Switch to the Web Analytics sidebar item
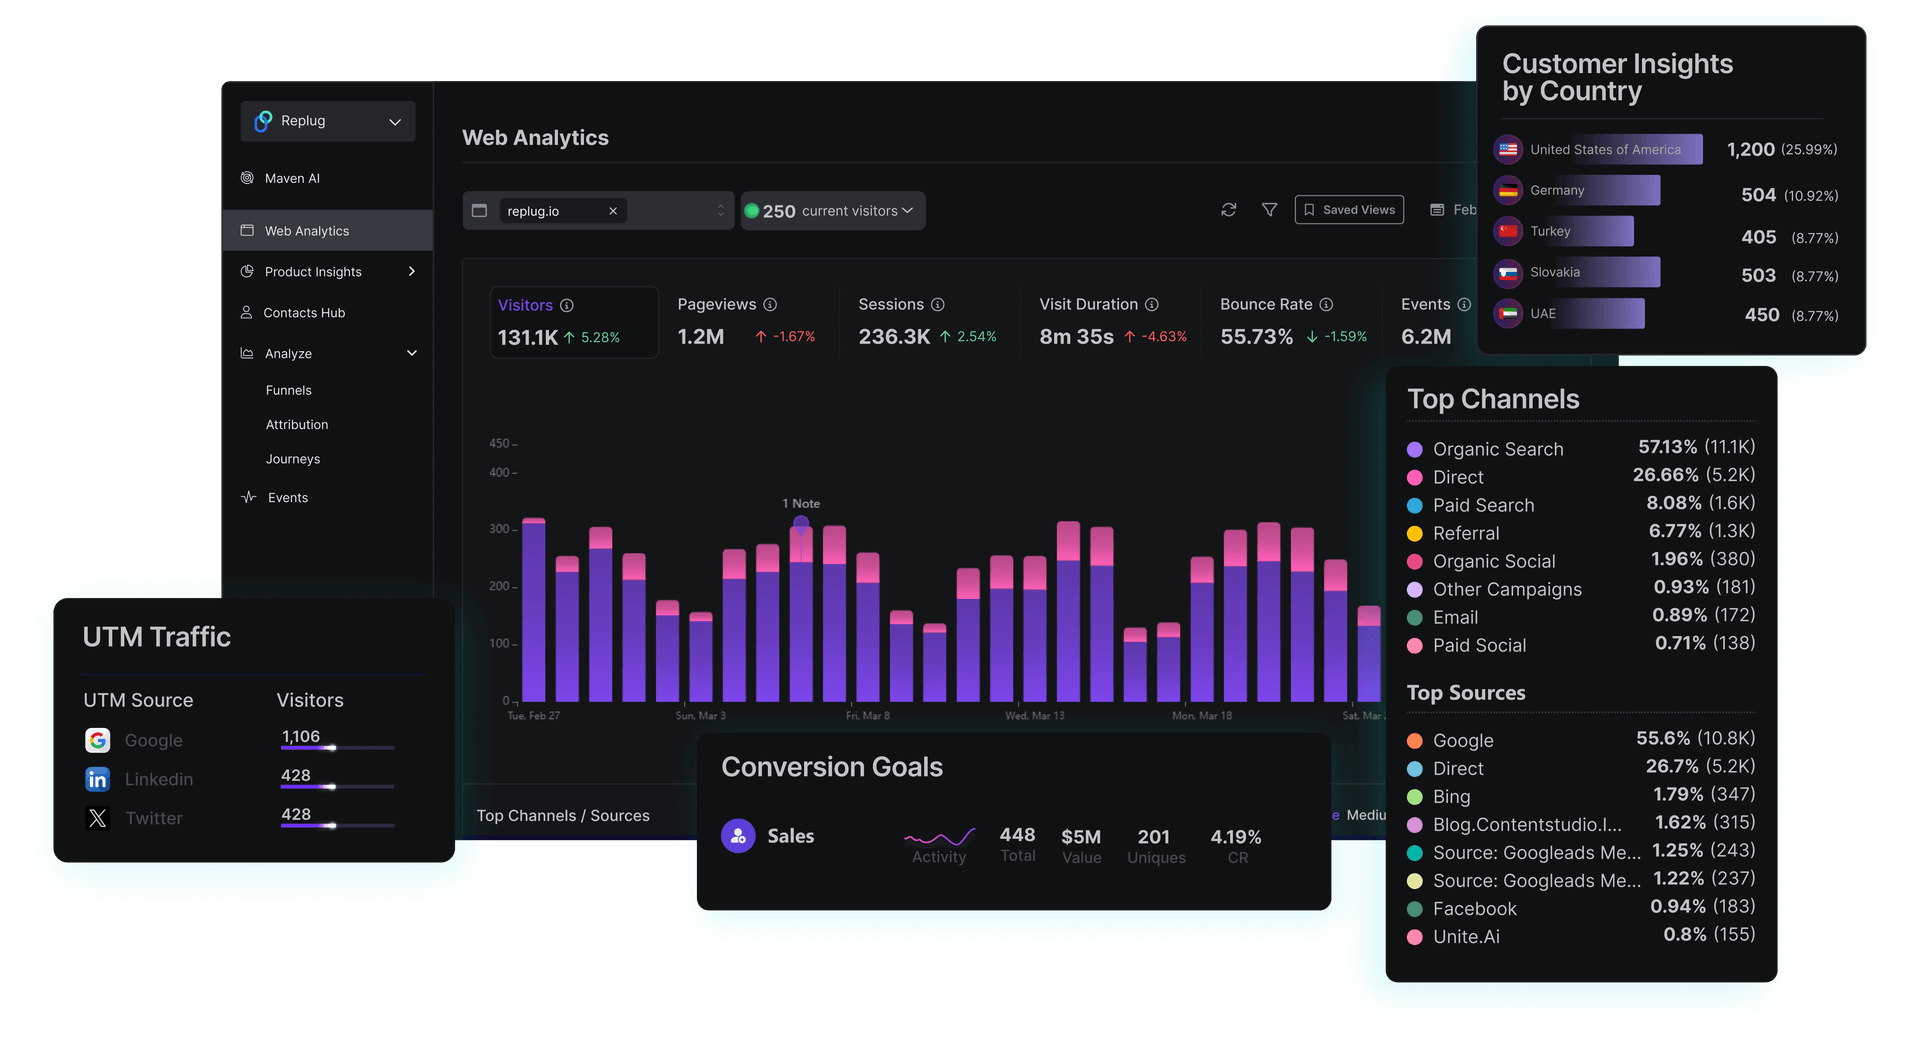 tap(308, 230)
